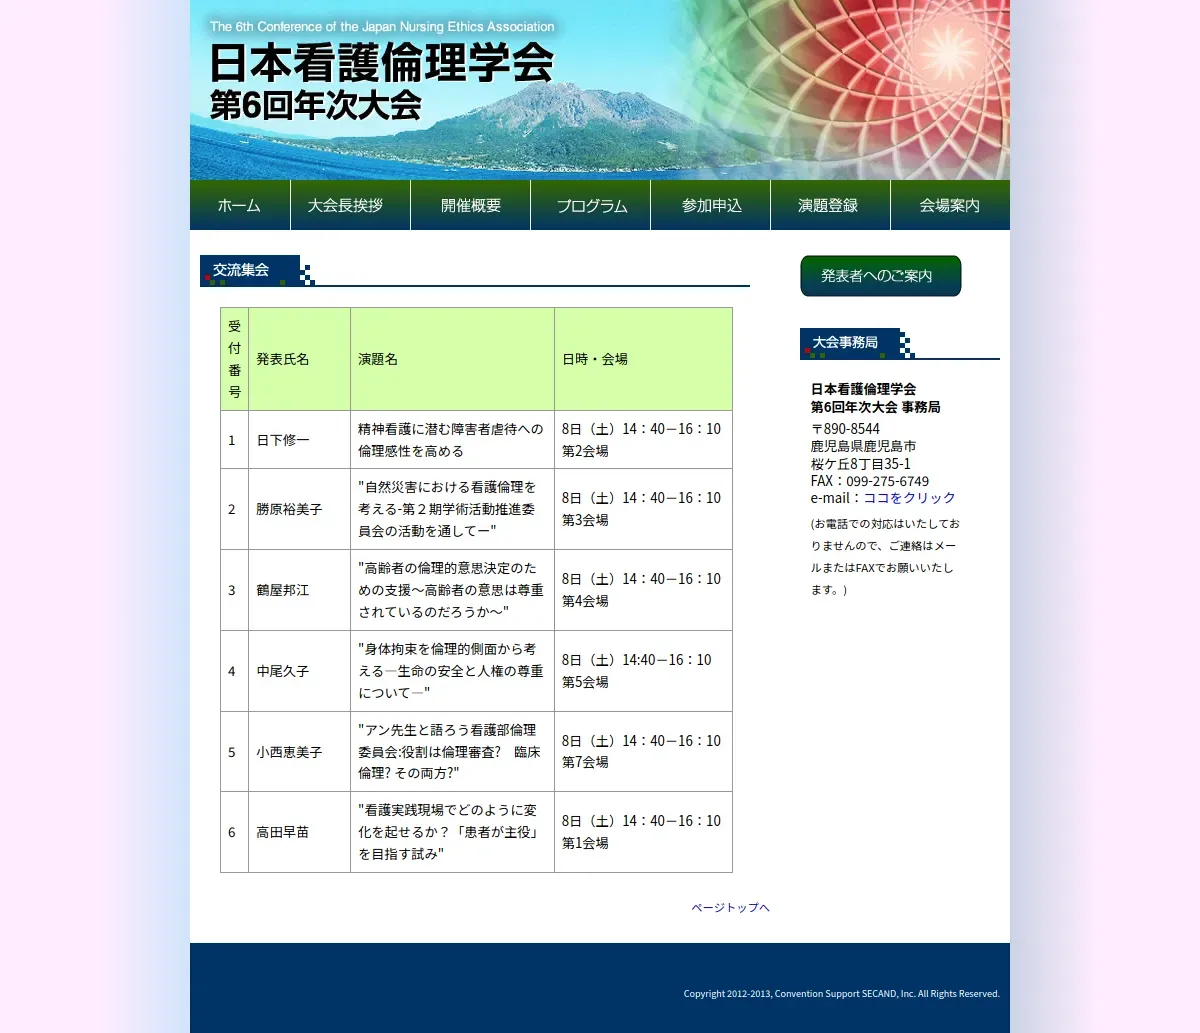
Task: Click the title starting 高齢者の倫理的意思決定
Action: pyautogui.click(x=451, y=590)
